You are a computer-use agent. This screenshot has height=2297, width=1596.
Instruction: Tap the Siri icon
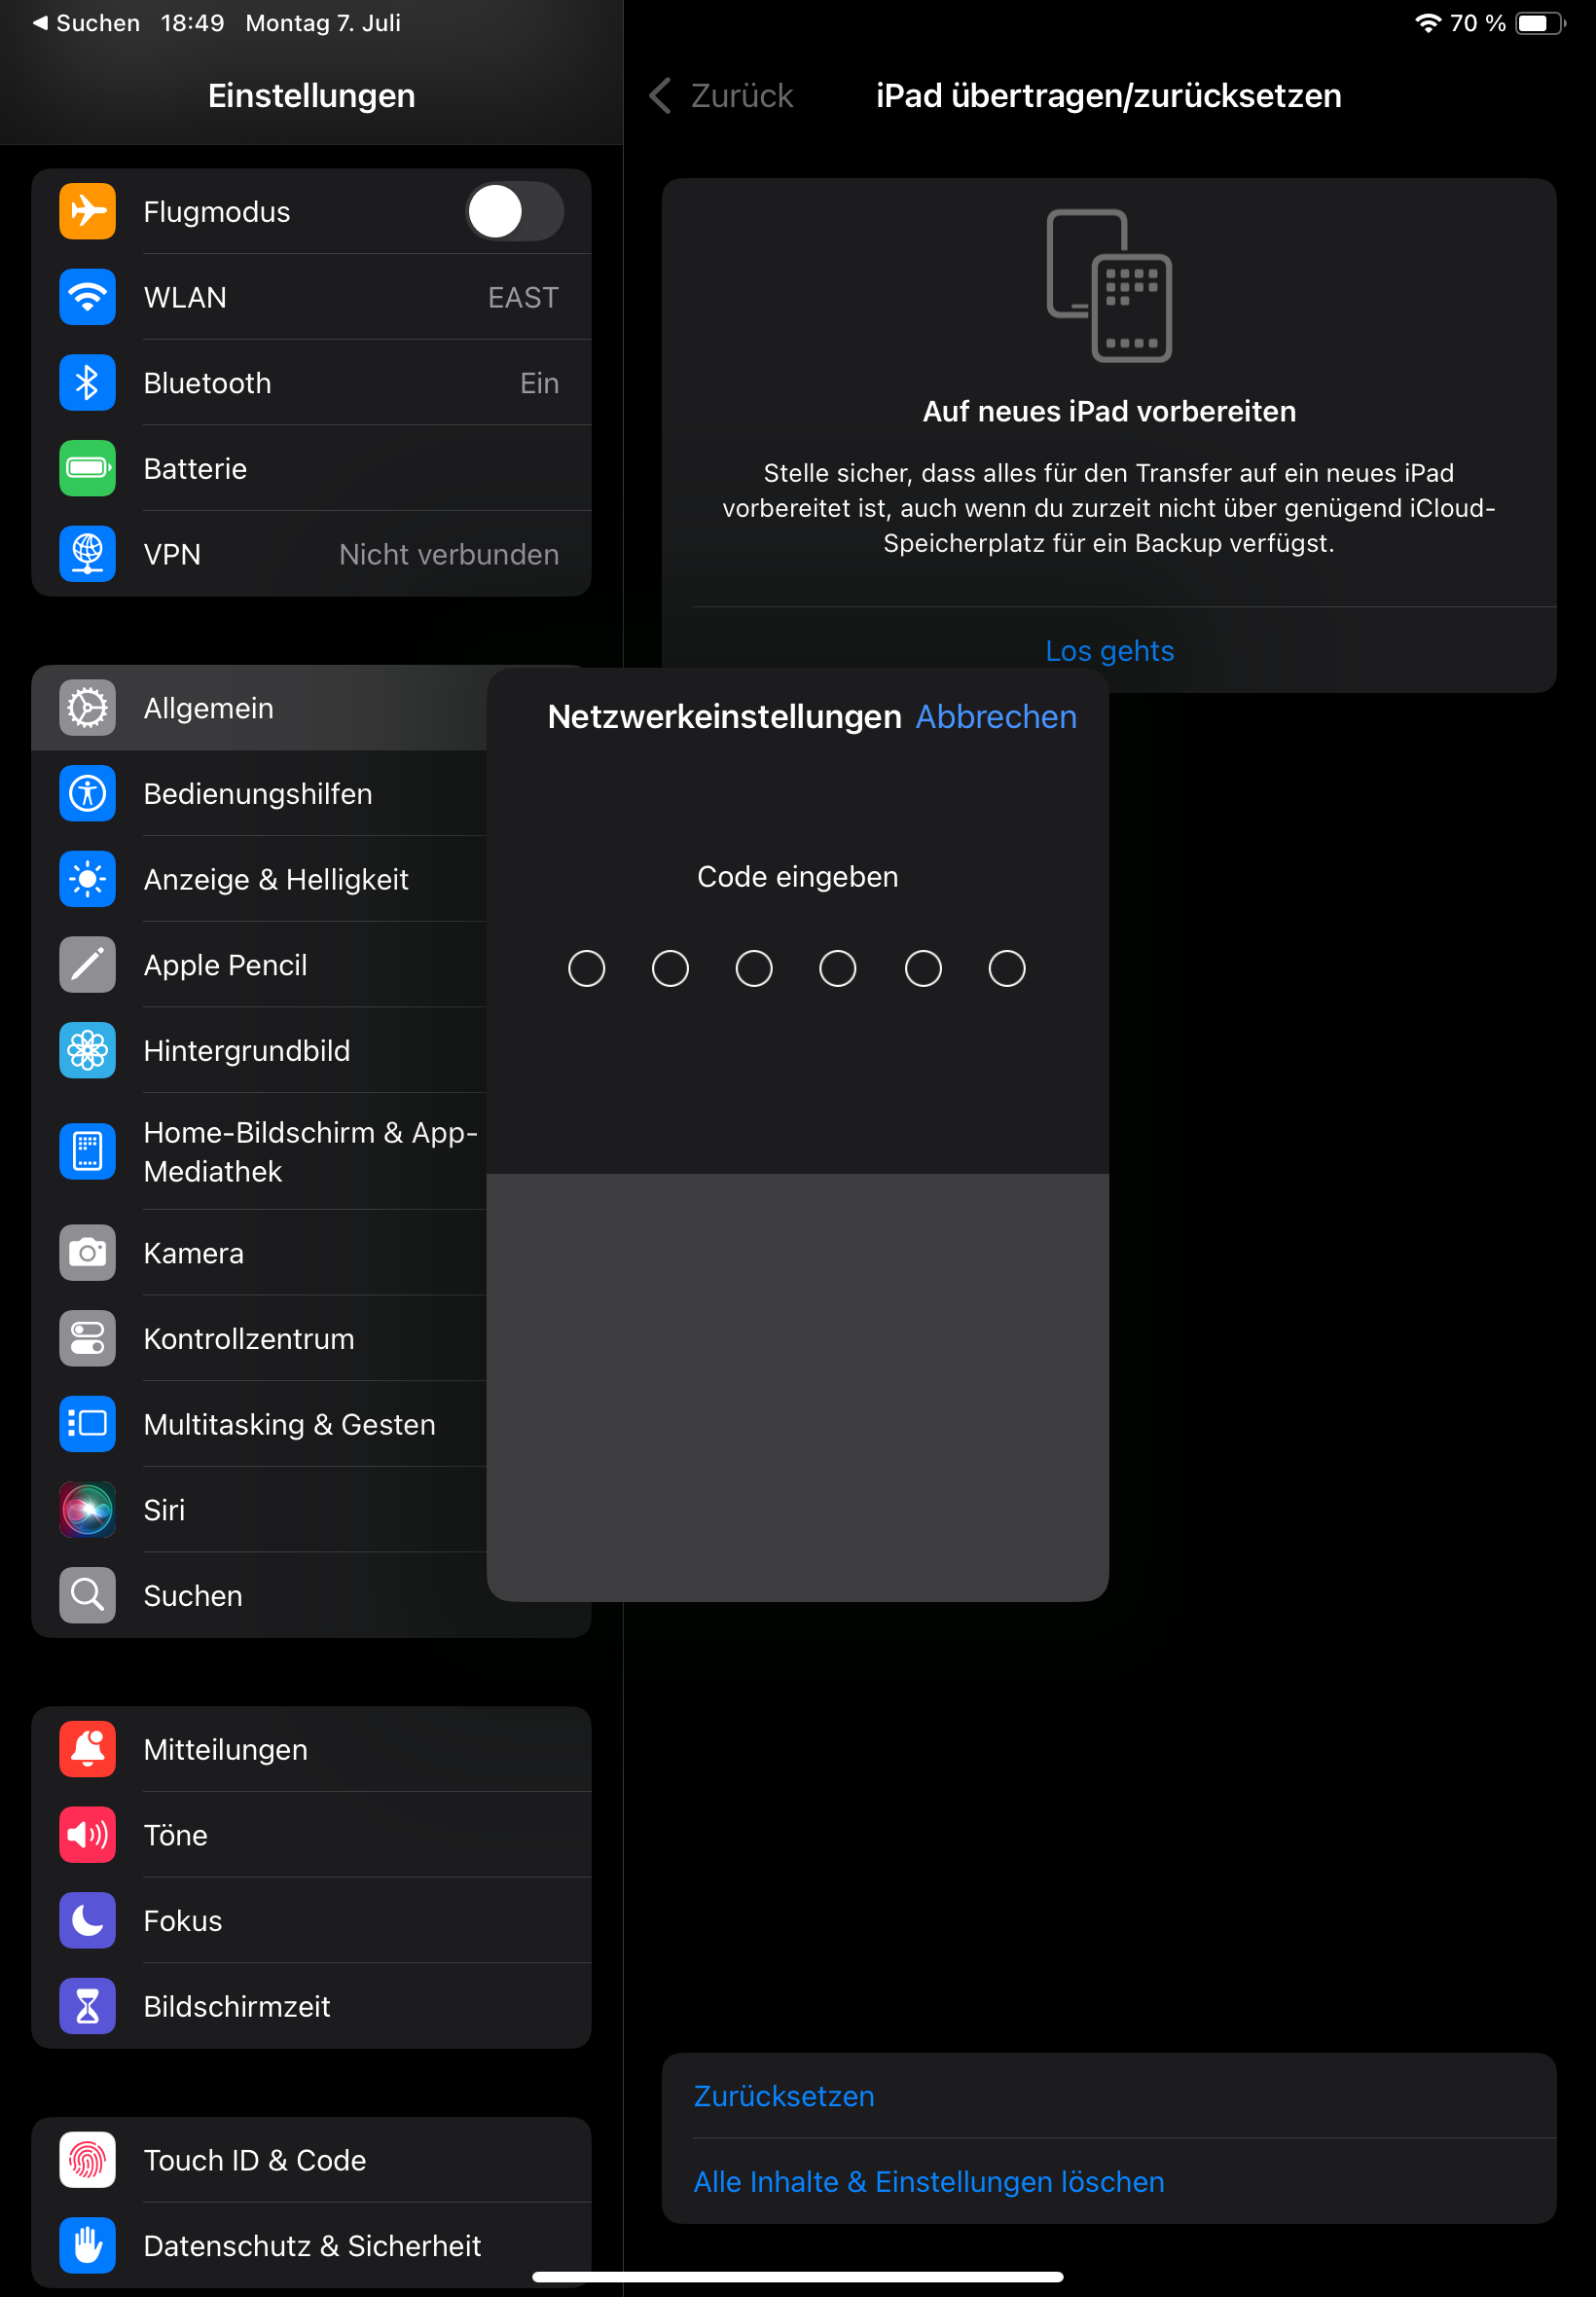click(x=87, y=1510)
